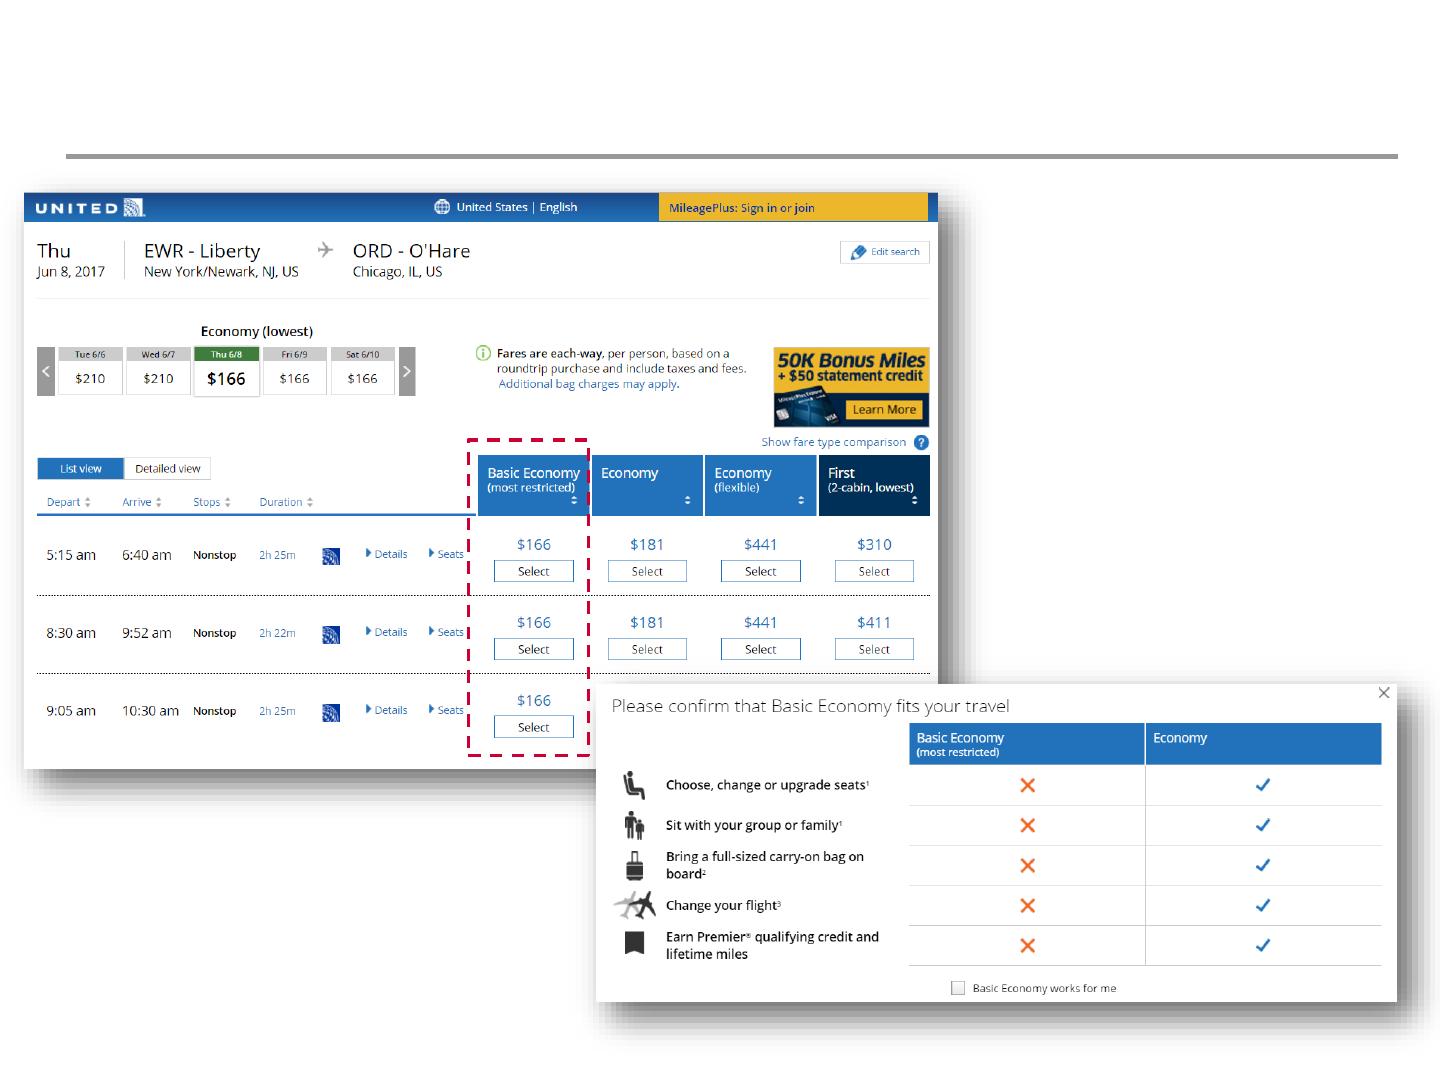Screen dimensions: 1440x1080
Task: Click Show fare type comparison link
Action: (834, 442)
